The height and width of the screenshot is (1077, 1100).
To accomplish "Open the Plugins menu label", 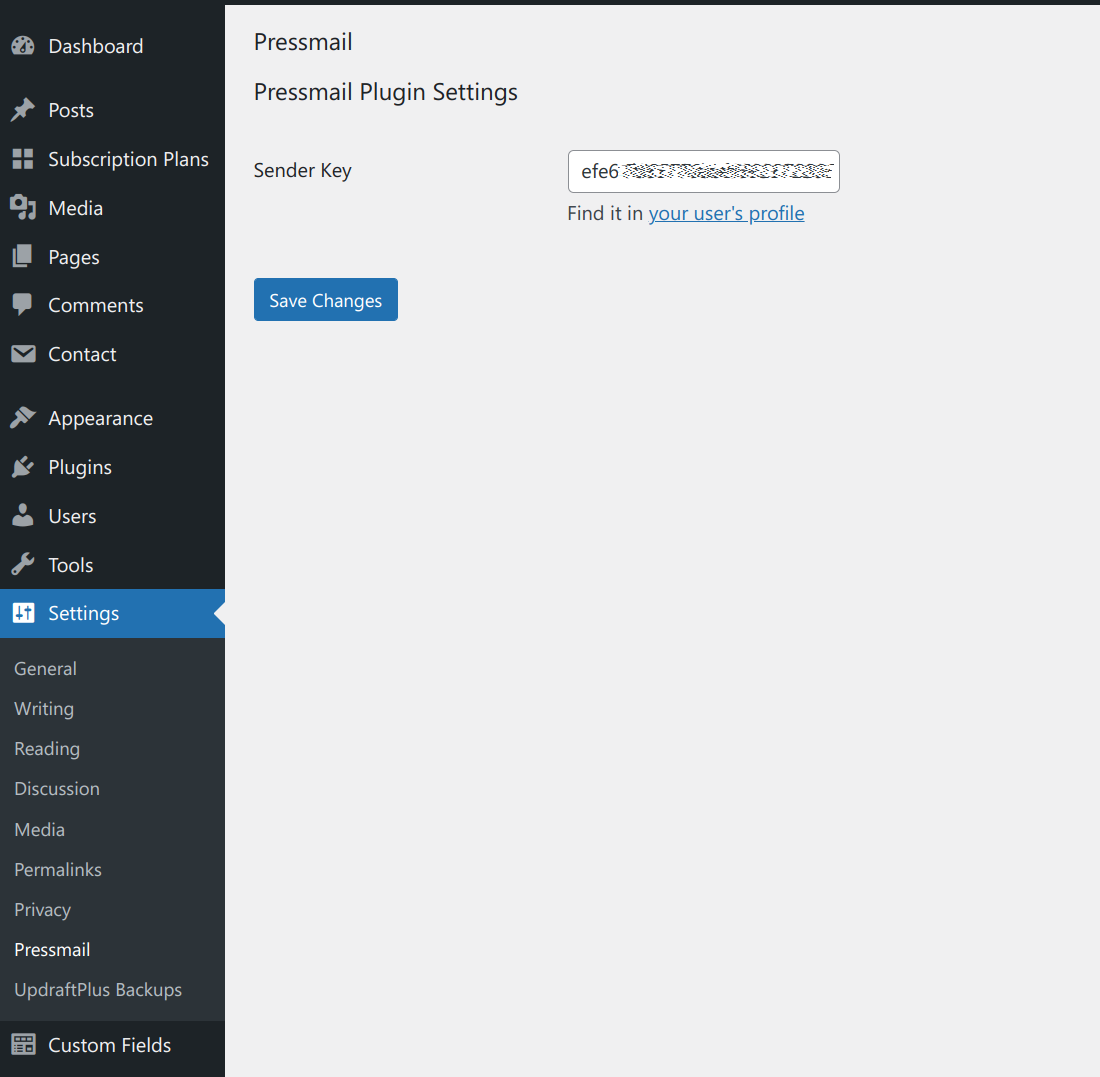I will (80, 468).
